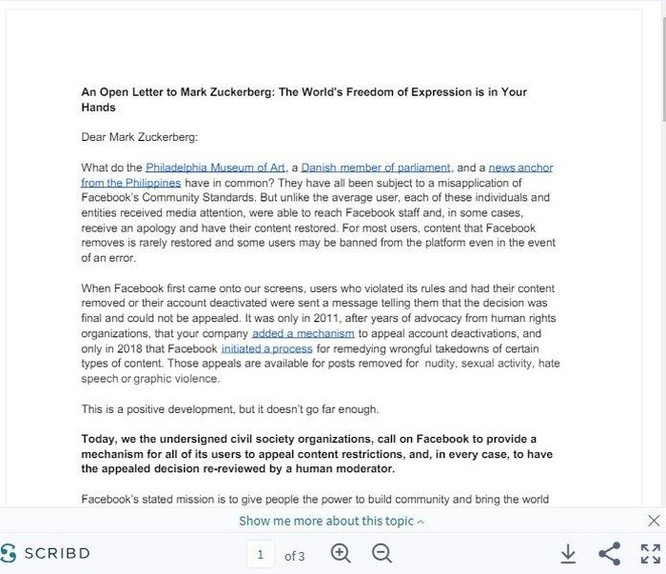Click the SCRIBD wordmark text
Screen dimensions: 666x574
pyautogui.click(x=57, y=553)
